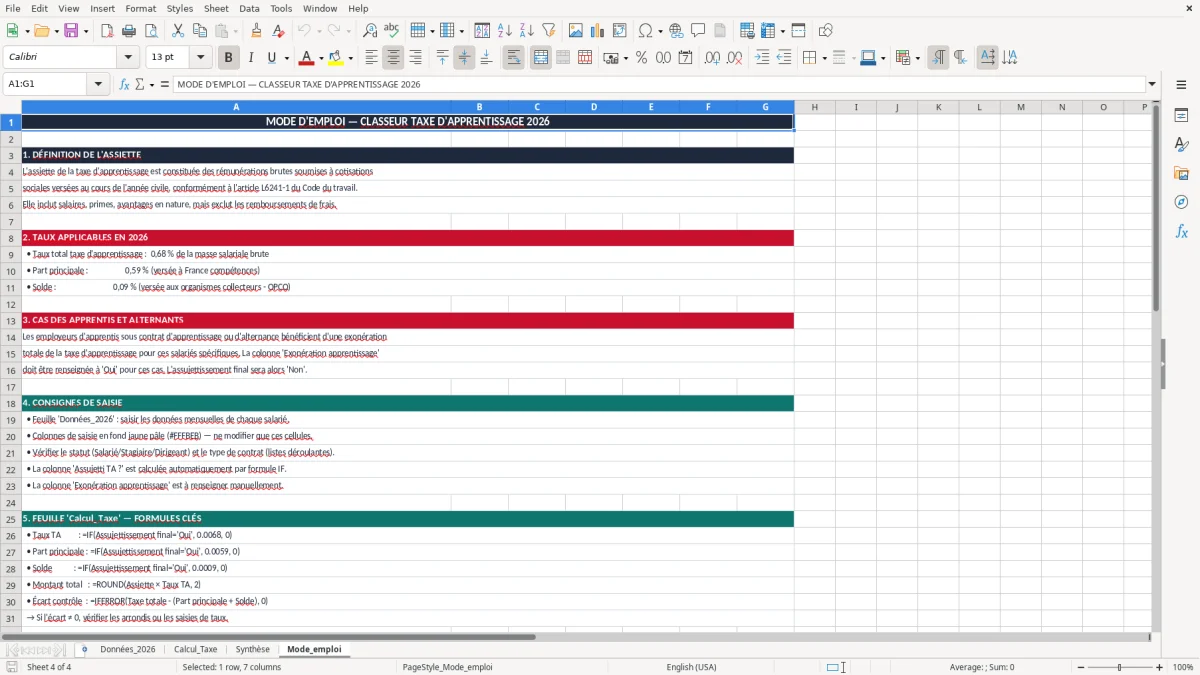Screen dimensions: 1200x675
Task: Open the font name dropdown
Action: [127, 58]
